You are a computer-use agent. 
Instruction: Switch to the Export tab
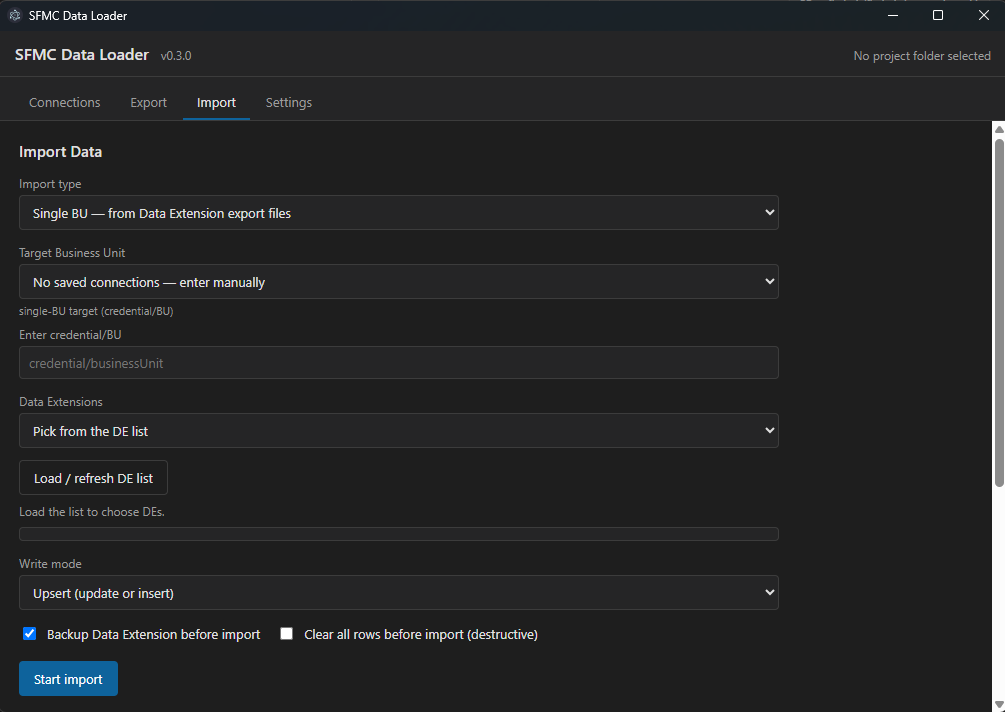tap(148, 103)
